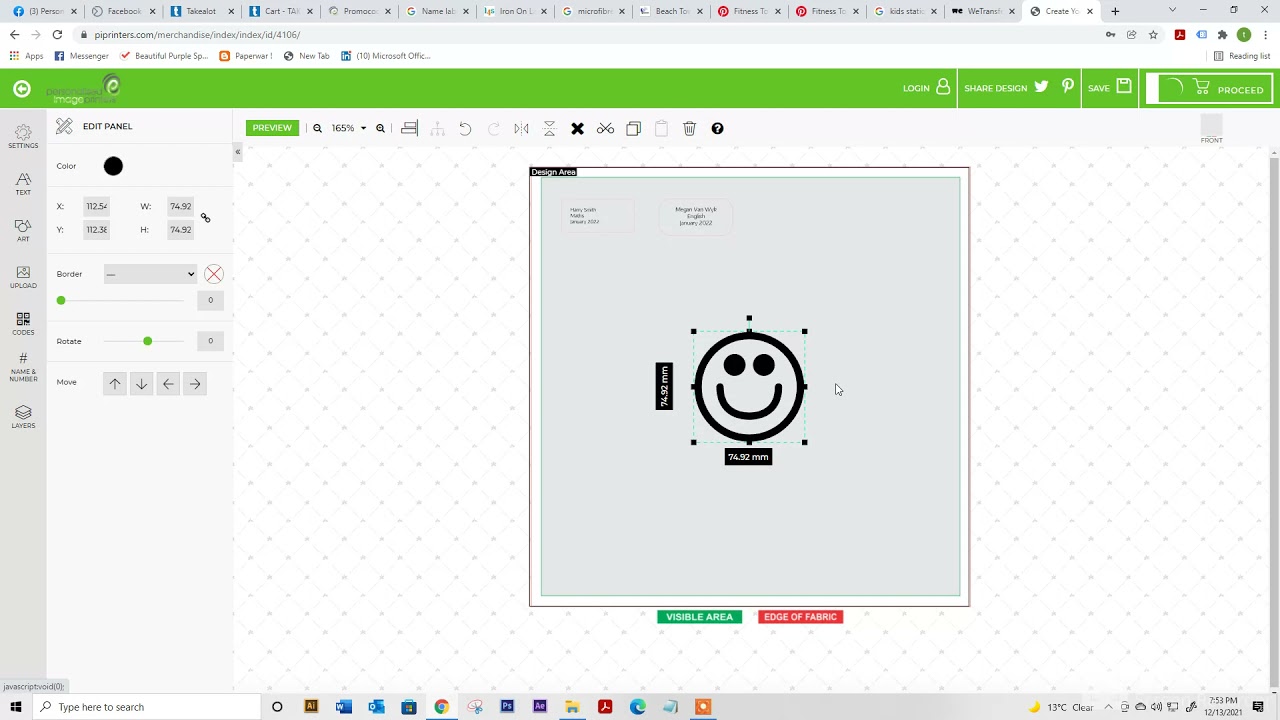The width and height of the screenshot is (1280, 720).
Task: Undo the last action
Action: tap(465, 128)
